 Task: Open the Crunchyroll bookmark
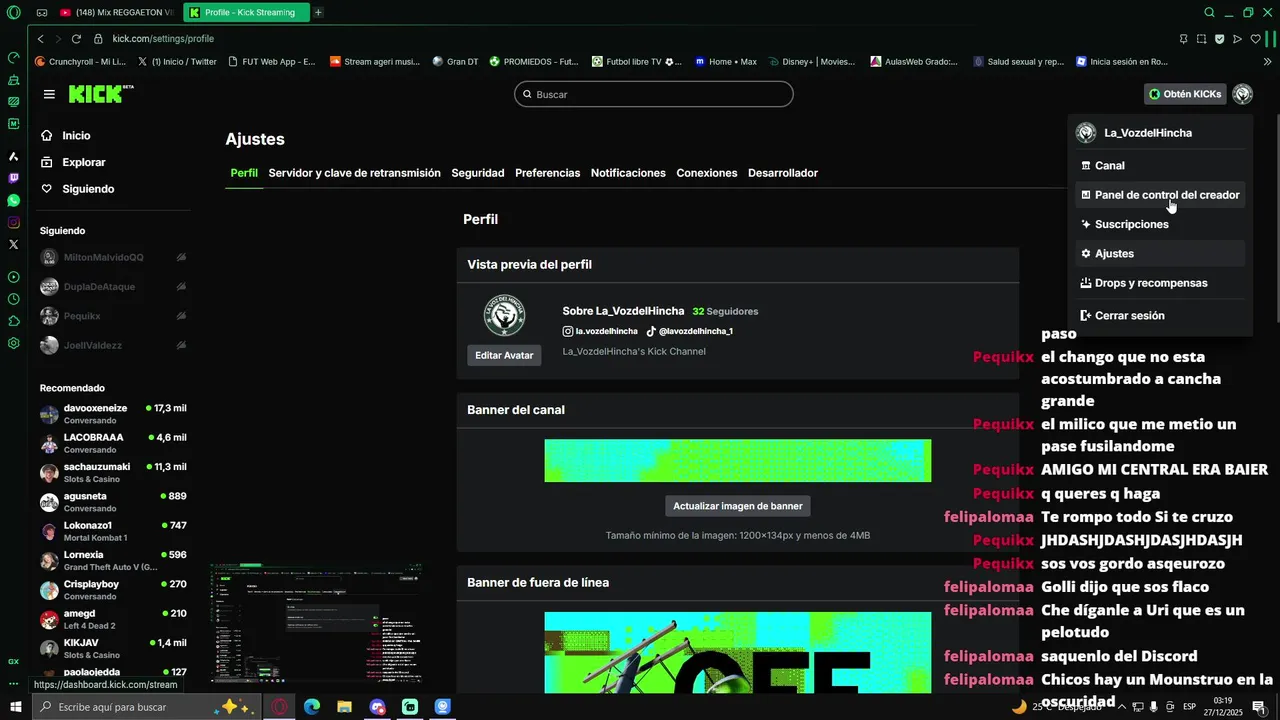[80, 61]
